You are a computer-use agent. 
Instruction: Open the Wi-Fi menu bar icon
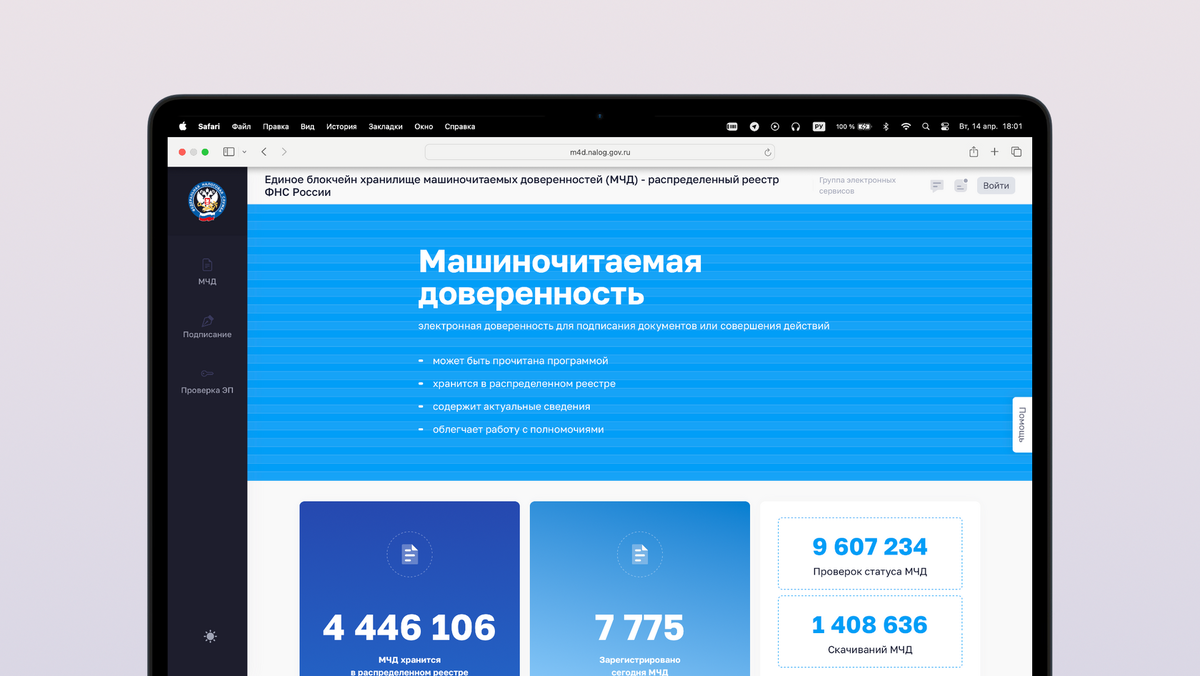click(x=906, y=127)
